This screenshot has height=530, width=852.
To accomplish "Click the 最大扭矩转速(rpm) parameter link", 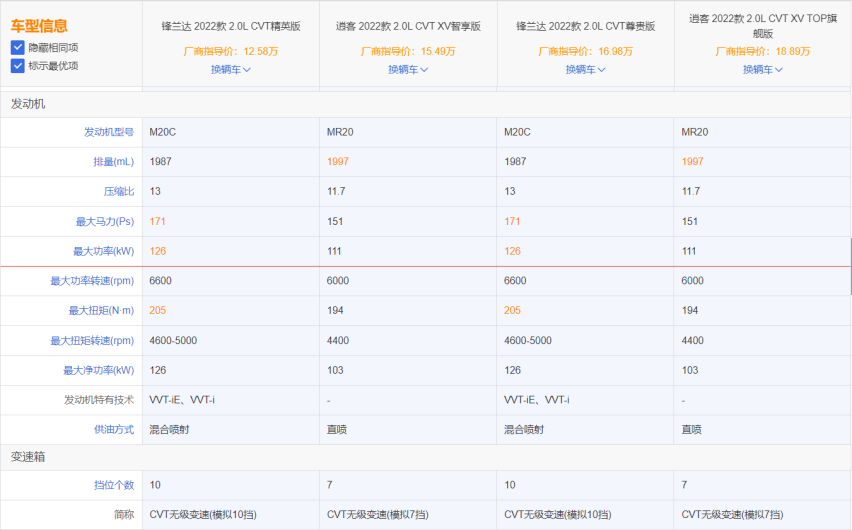I will (x=92, y=340).
